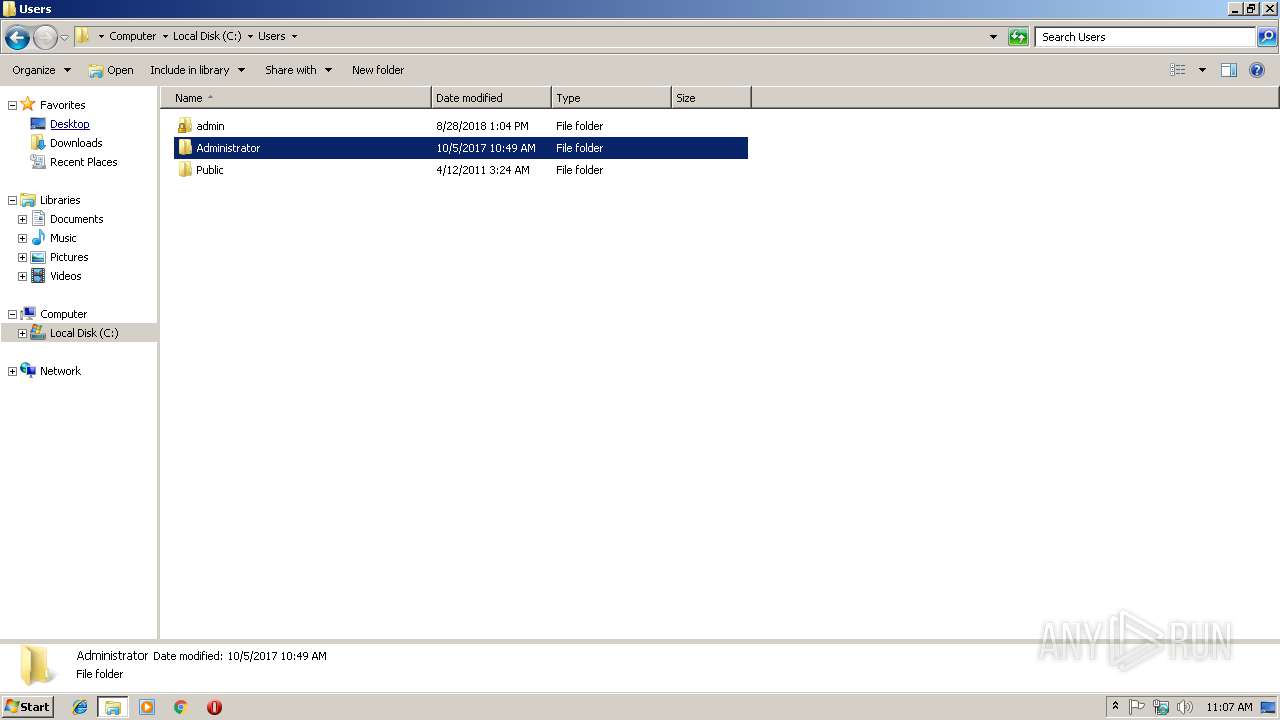This screenshot has height=720, width=1280.
Task: Launch Internet Explorer from the taskbar
Action: click(80, 707)
